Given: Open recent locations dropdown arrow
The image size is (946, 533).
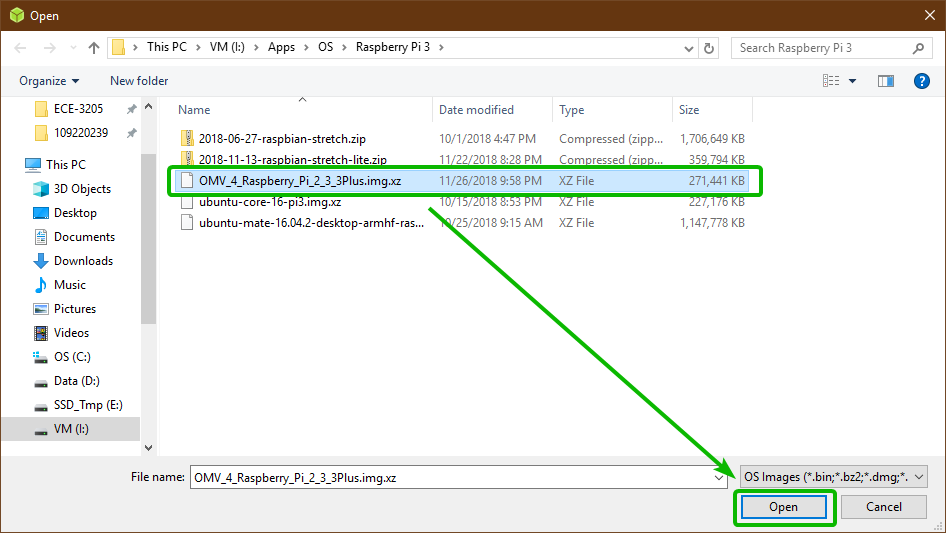Looking at the screenshot, I should coord(73,48).
